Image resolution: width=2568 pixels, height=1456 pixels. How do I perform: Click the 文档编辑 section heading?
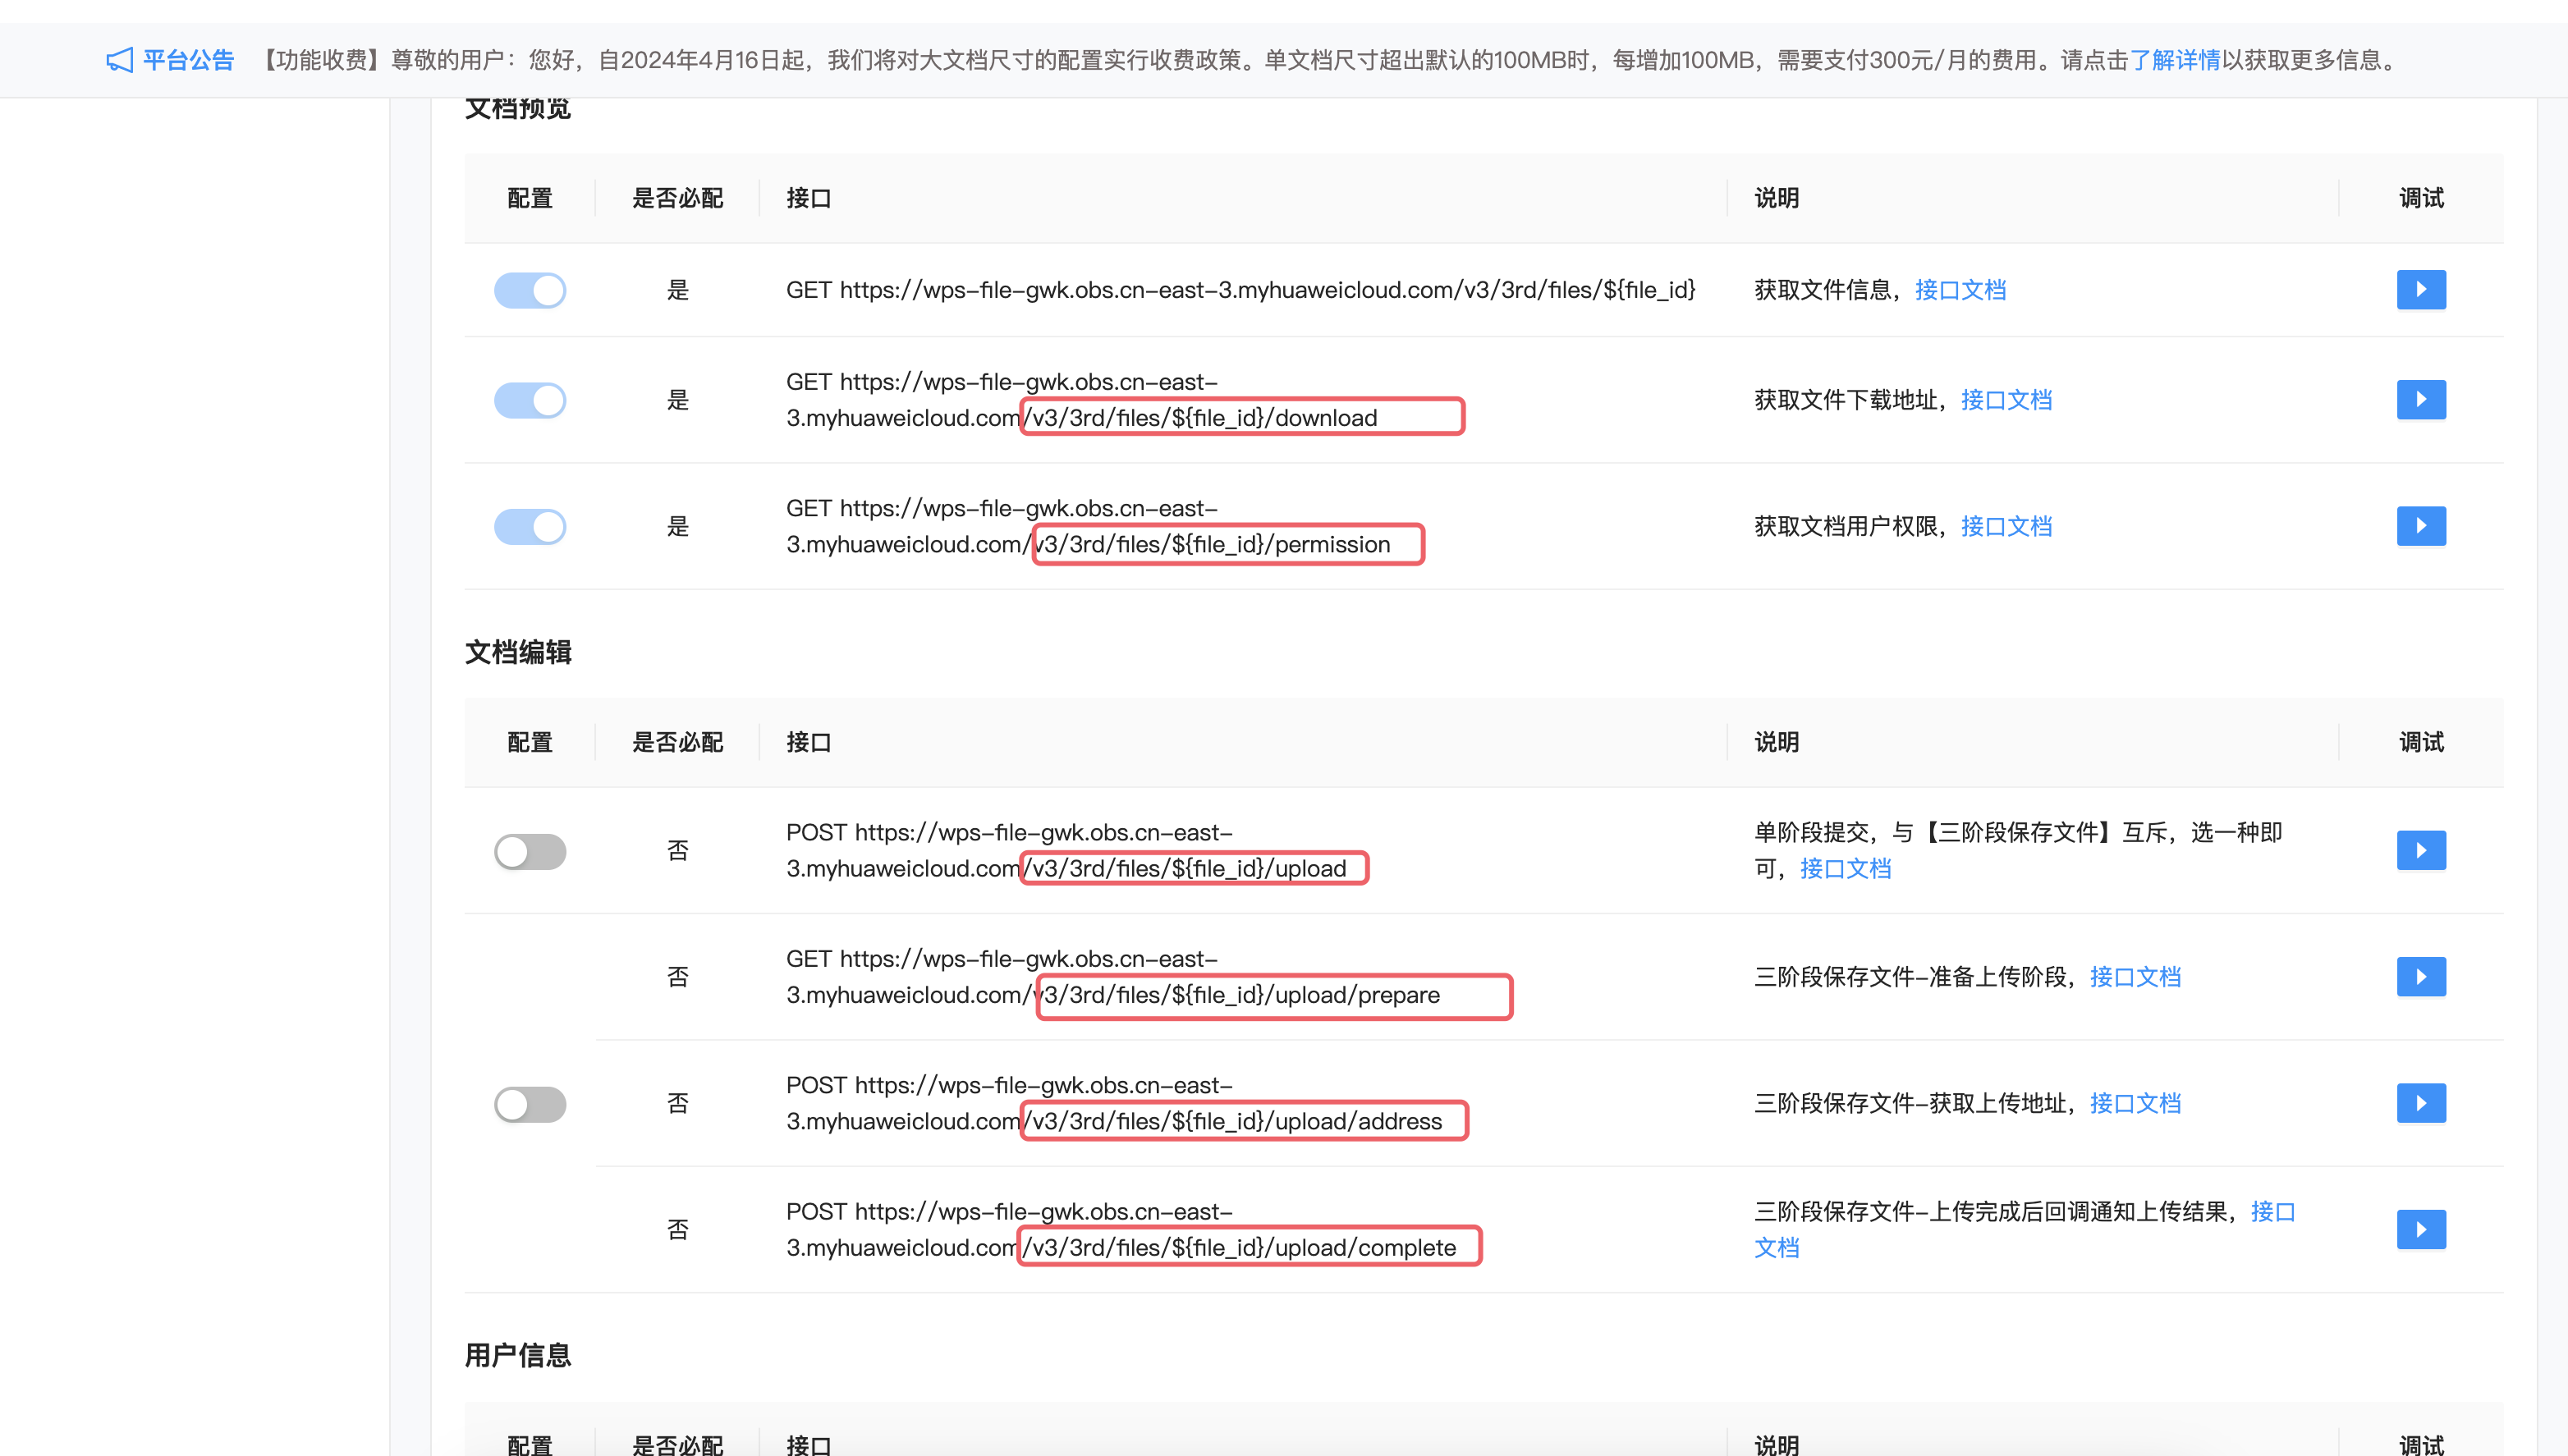[x=518, y=652]
